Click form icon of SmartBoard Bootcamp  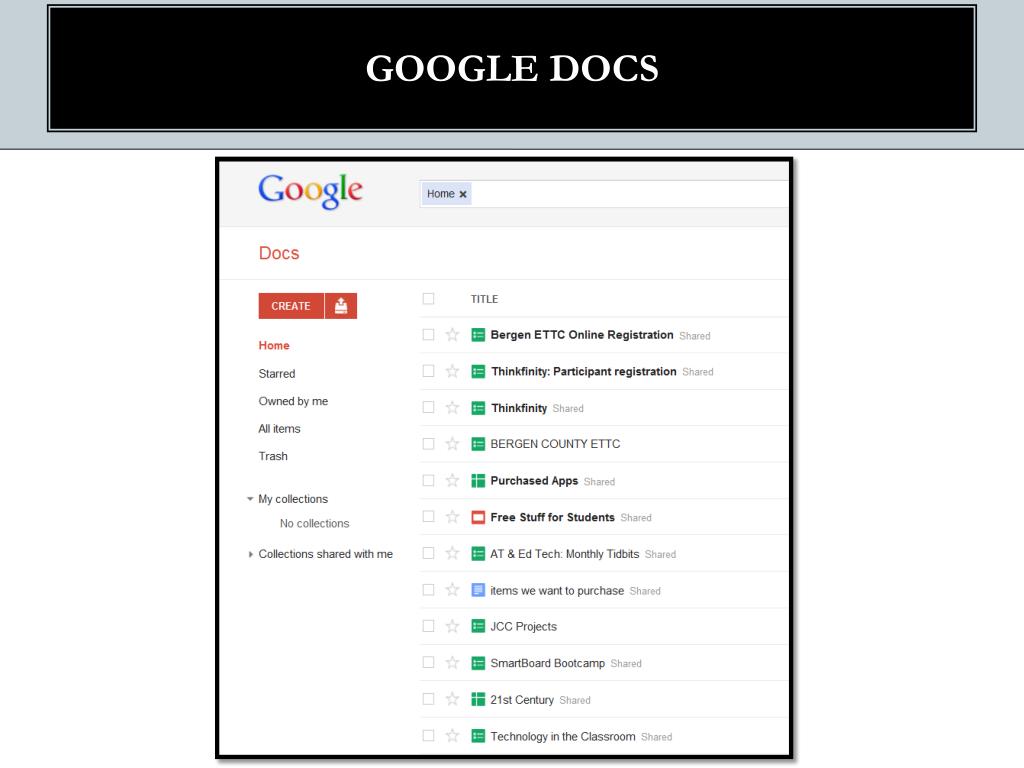tap(478, 663)
